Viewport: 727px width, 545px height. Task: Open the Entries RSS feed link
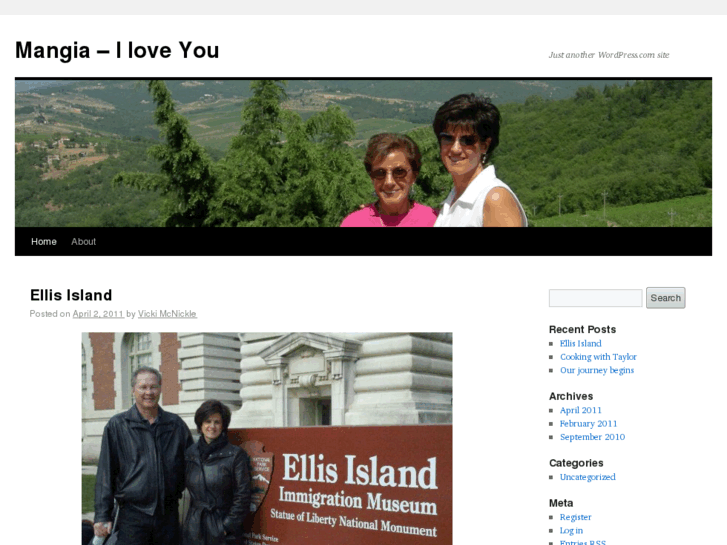pos(582,542)
